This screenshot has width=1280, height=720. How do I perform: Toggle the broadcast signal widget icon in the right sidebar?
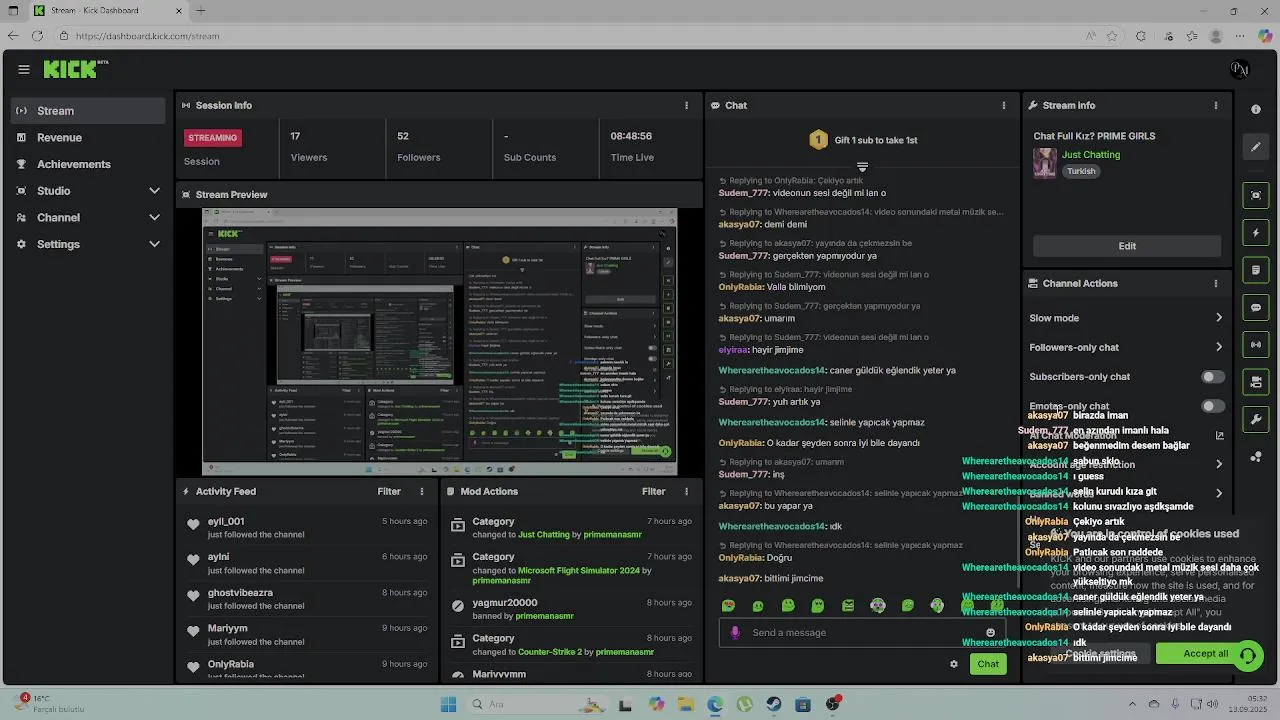pyautogui.click(x=1256, y=345)
